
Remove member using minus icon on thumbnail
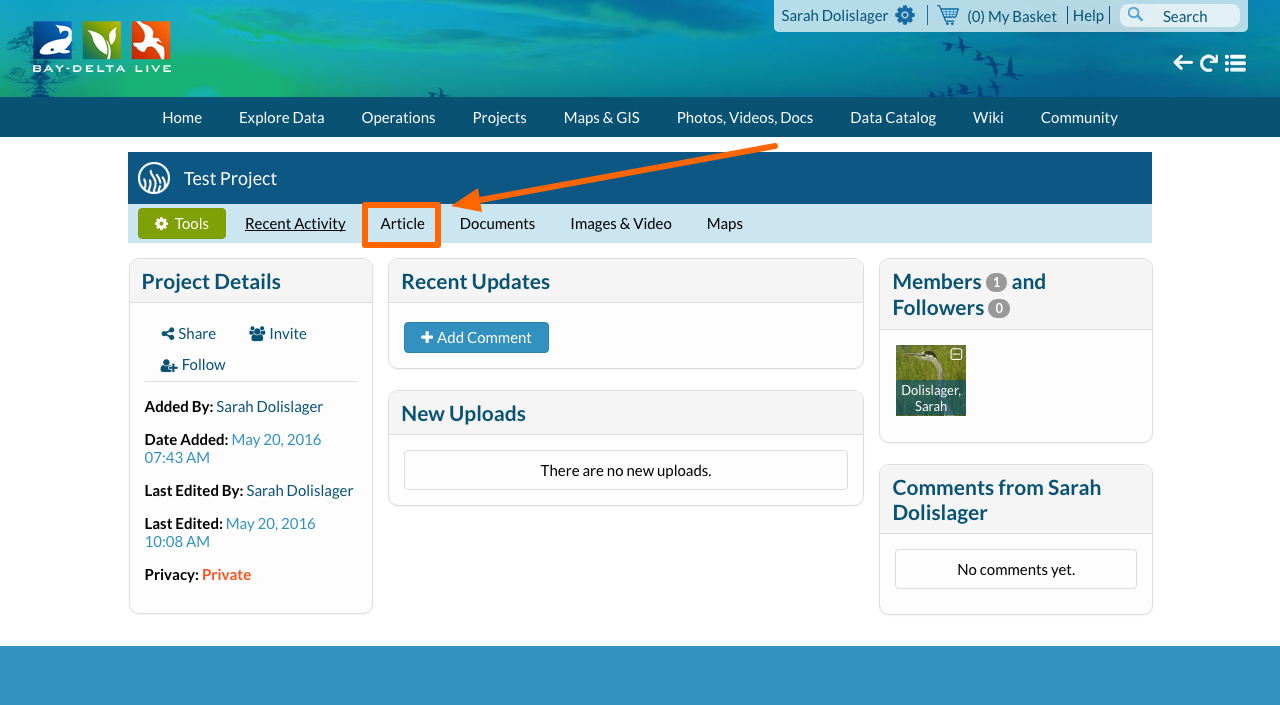956,355
